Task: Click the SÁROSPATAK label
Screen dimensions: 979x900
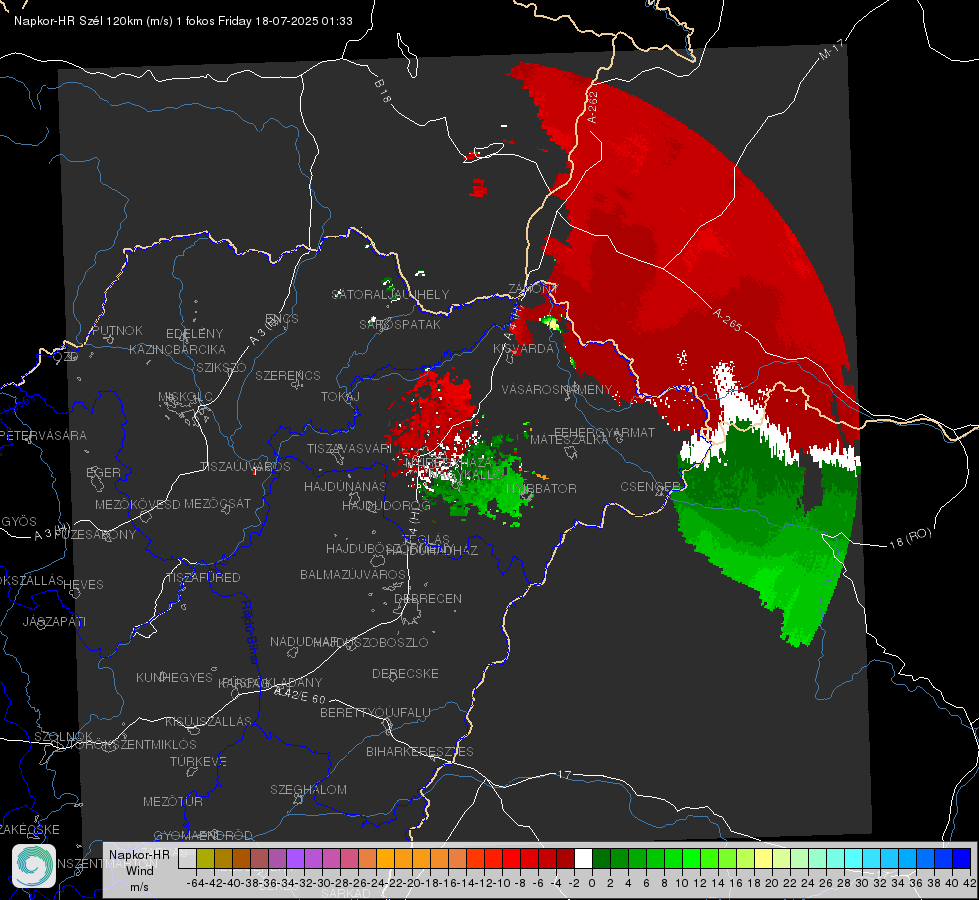Action: pyautogui.click(x=400, y=324)
